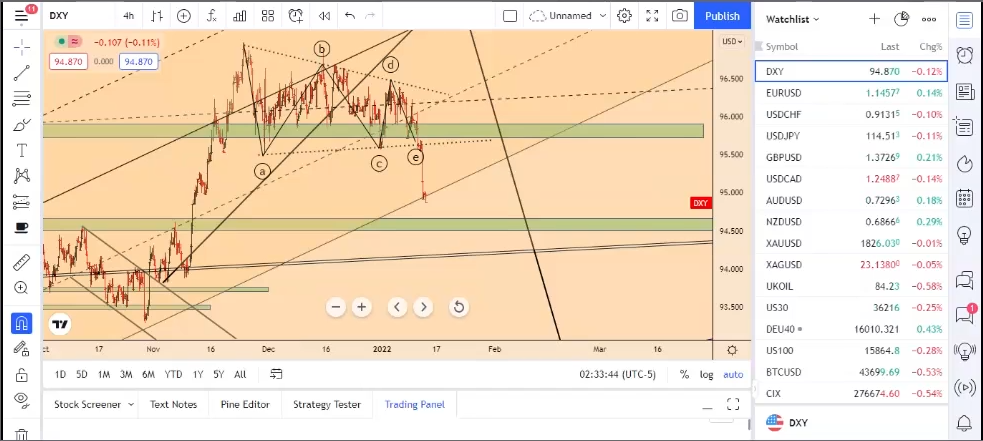Screen dimensions: 983x441
Task: Click the snapshot camera icon
Action: coord(680,16)
